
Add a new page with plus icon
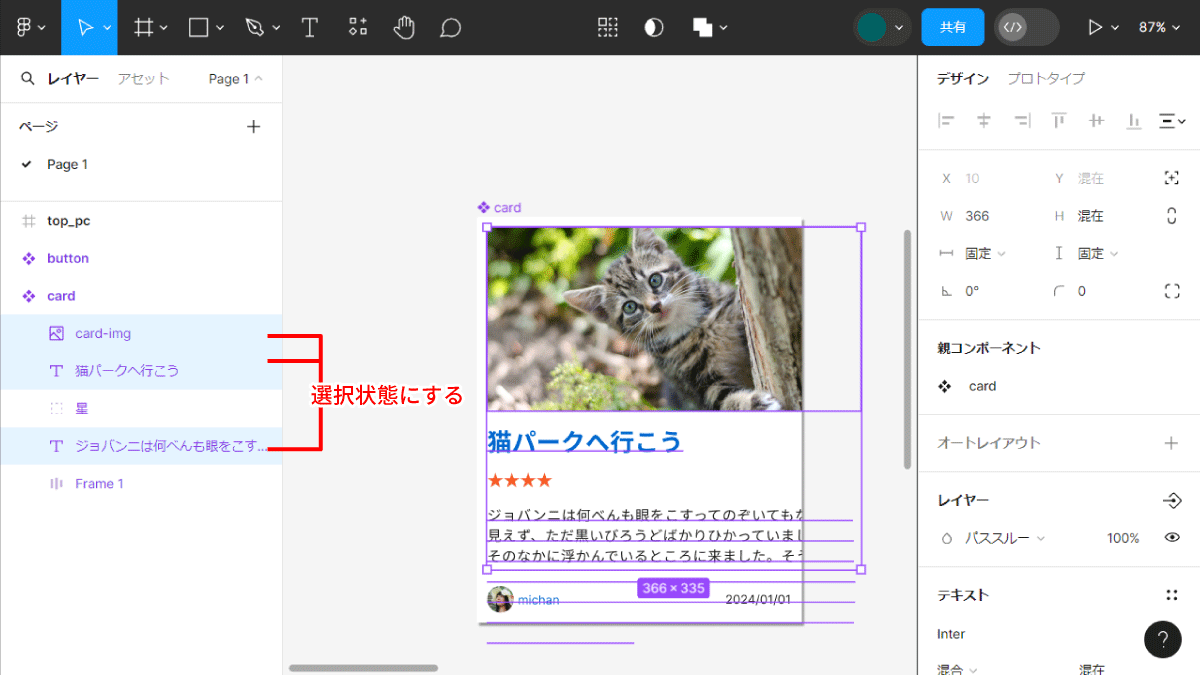click(x=253, y=126)
